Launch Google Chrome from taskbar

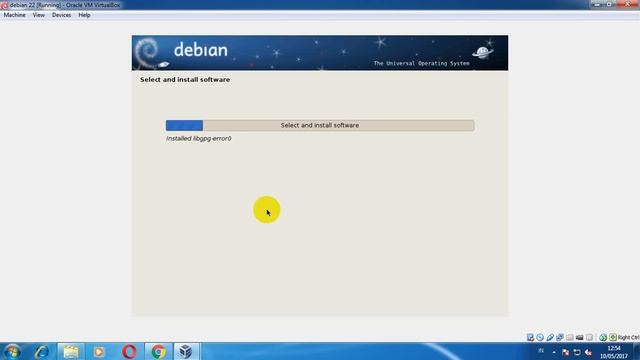(158, 351)
